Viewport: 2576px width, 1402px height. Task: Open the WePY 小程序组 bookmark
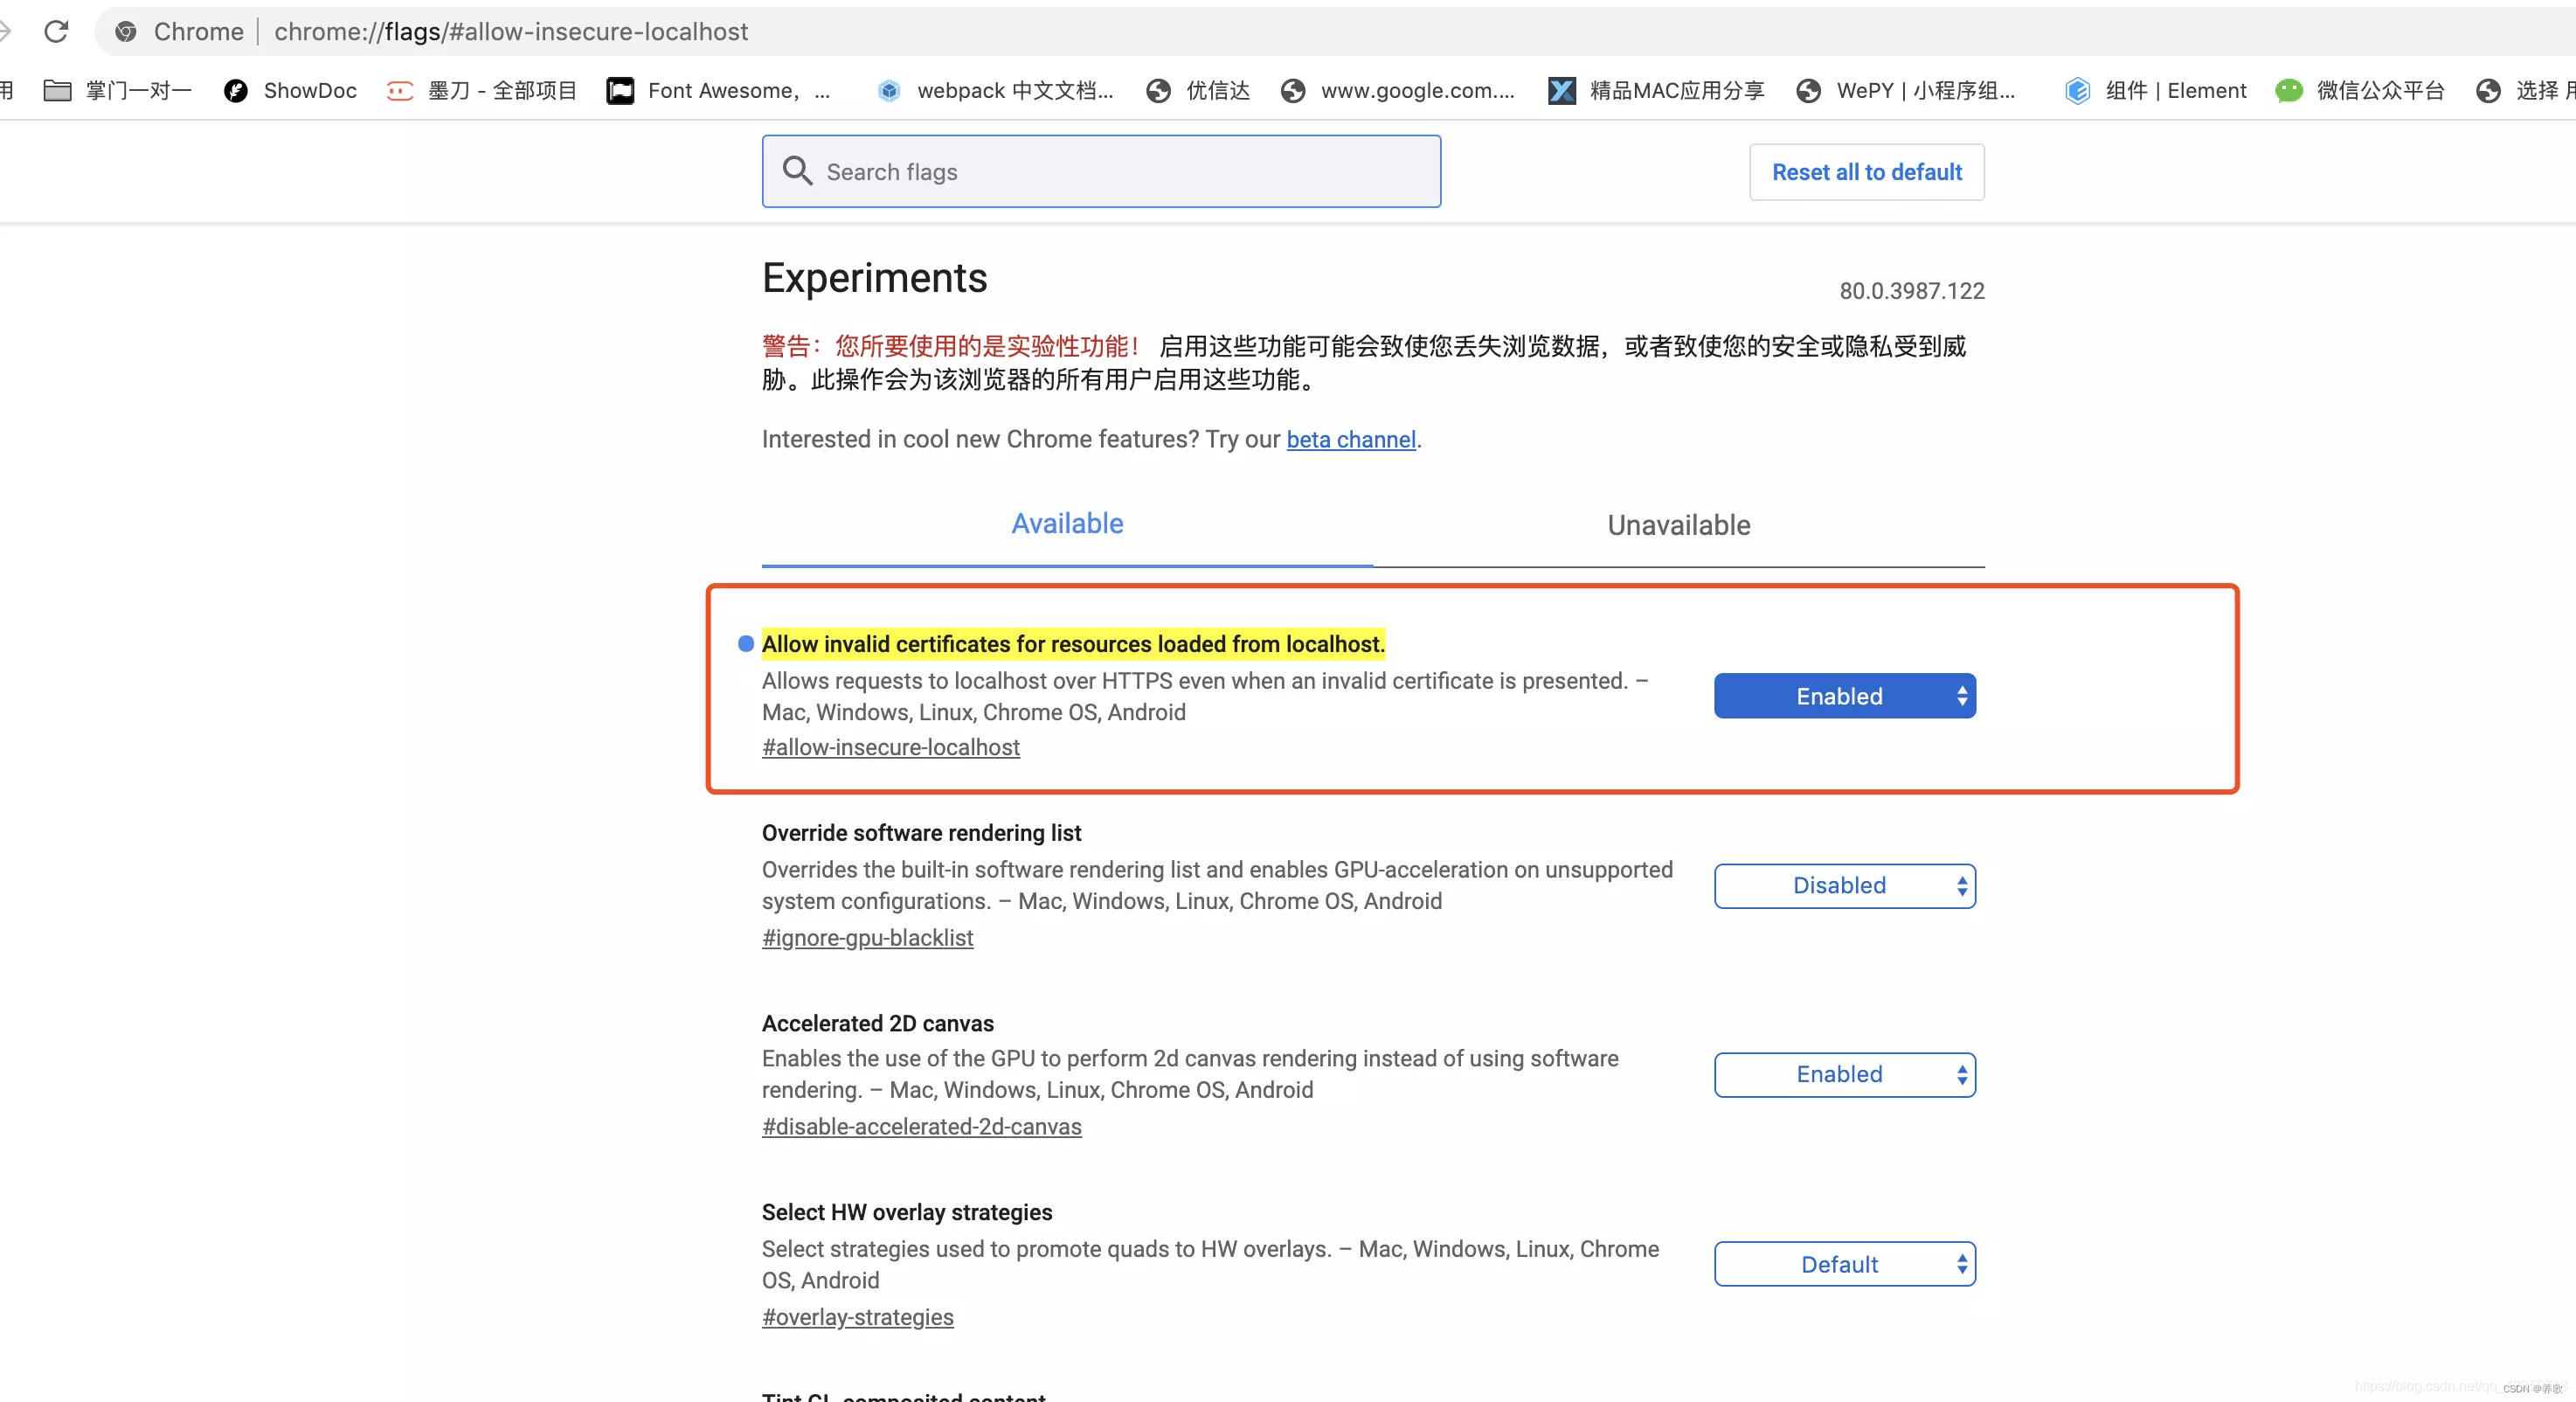(1904, 90)
